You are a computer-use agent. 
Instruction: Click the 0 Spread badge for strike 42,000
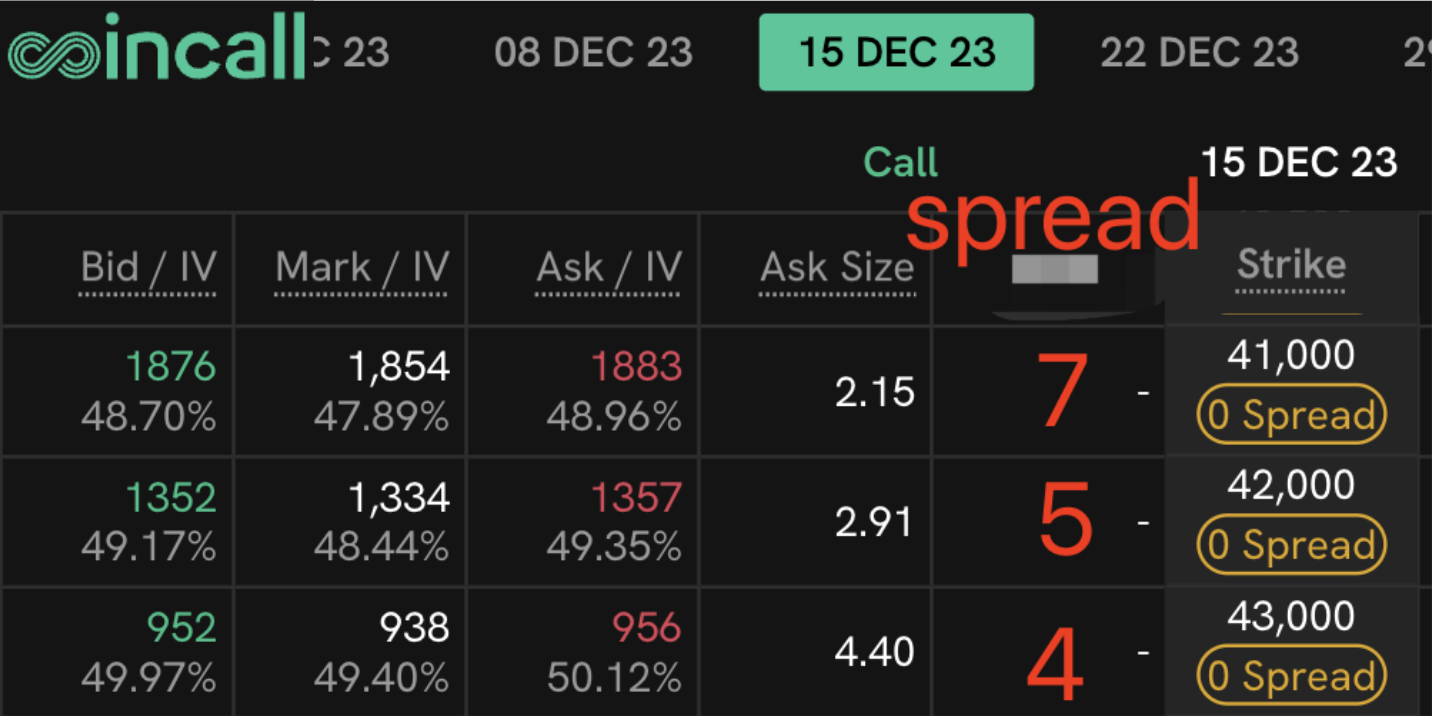(x=1290, y=544)
